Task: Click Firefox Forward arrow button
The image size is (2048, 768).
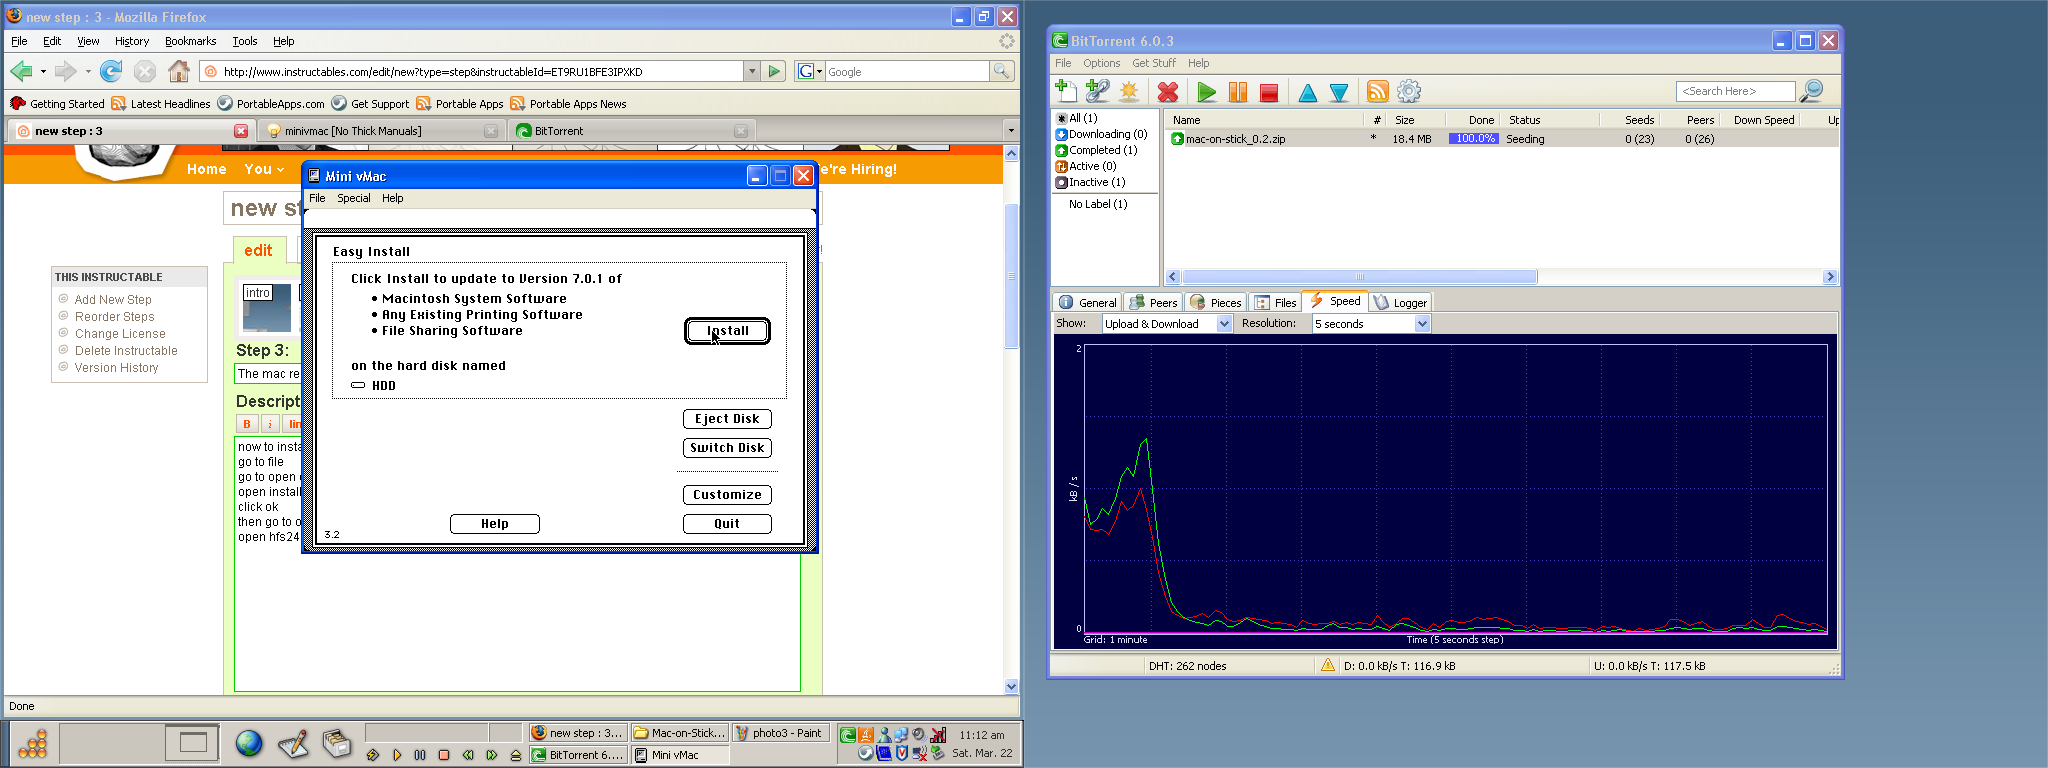Action: 65,71
